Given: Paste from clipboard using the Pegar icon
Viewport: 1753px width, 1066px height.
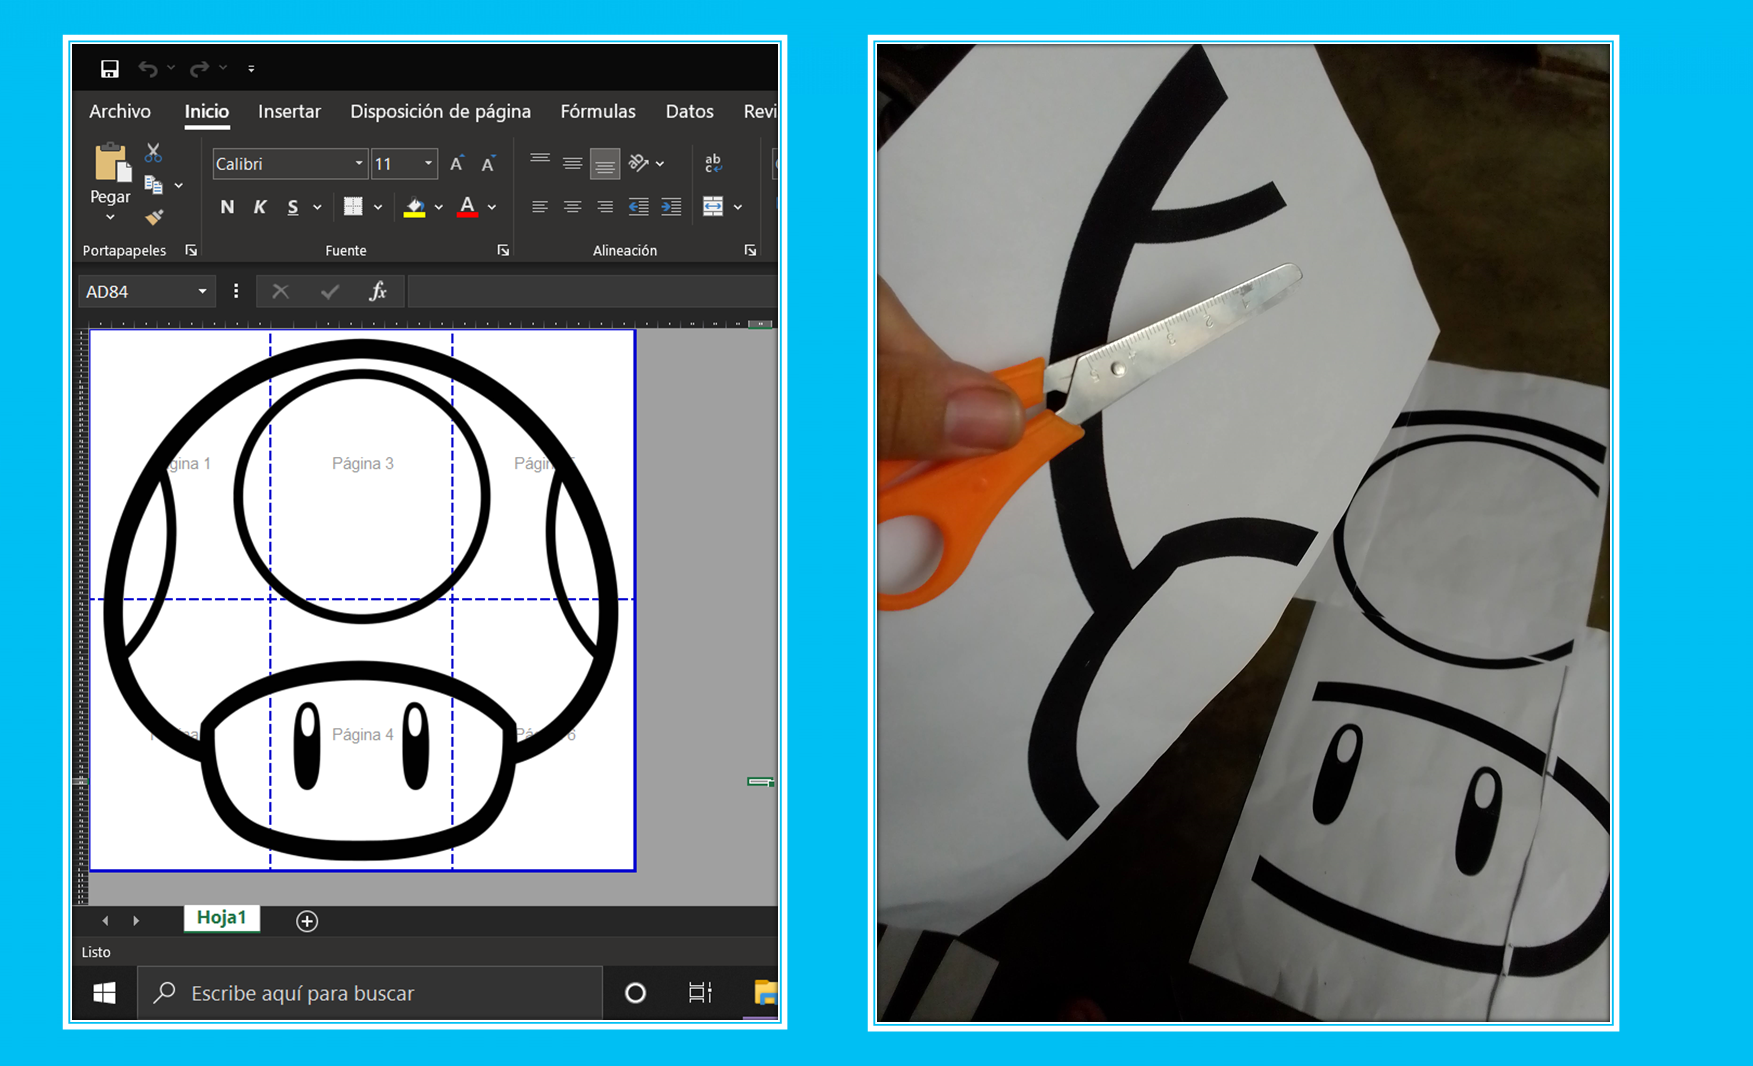Looking at the screenshot, I should coord(111,163).
